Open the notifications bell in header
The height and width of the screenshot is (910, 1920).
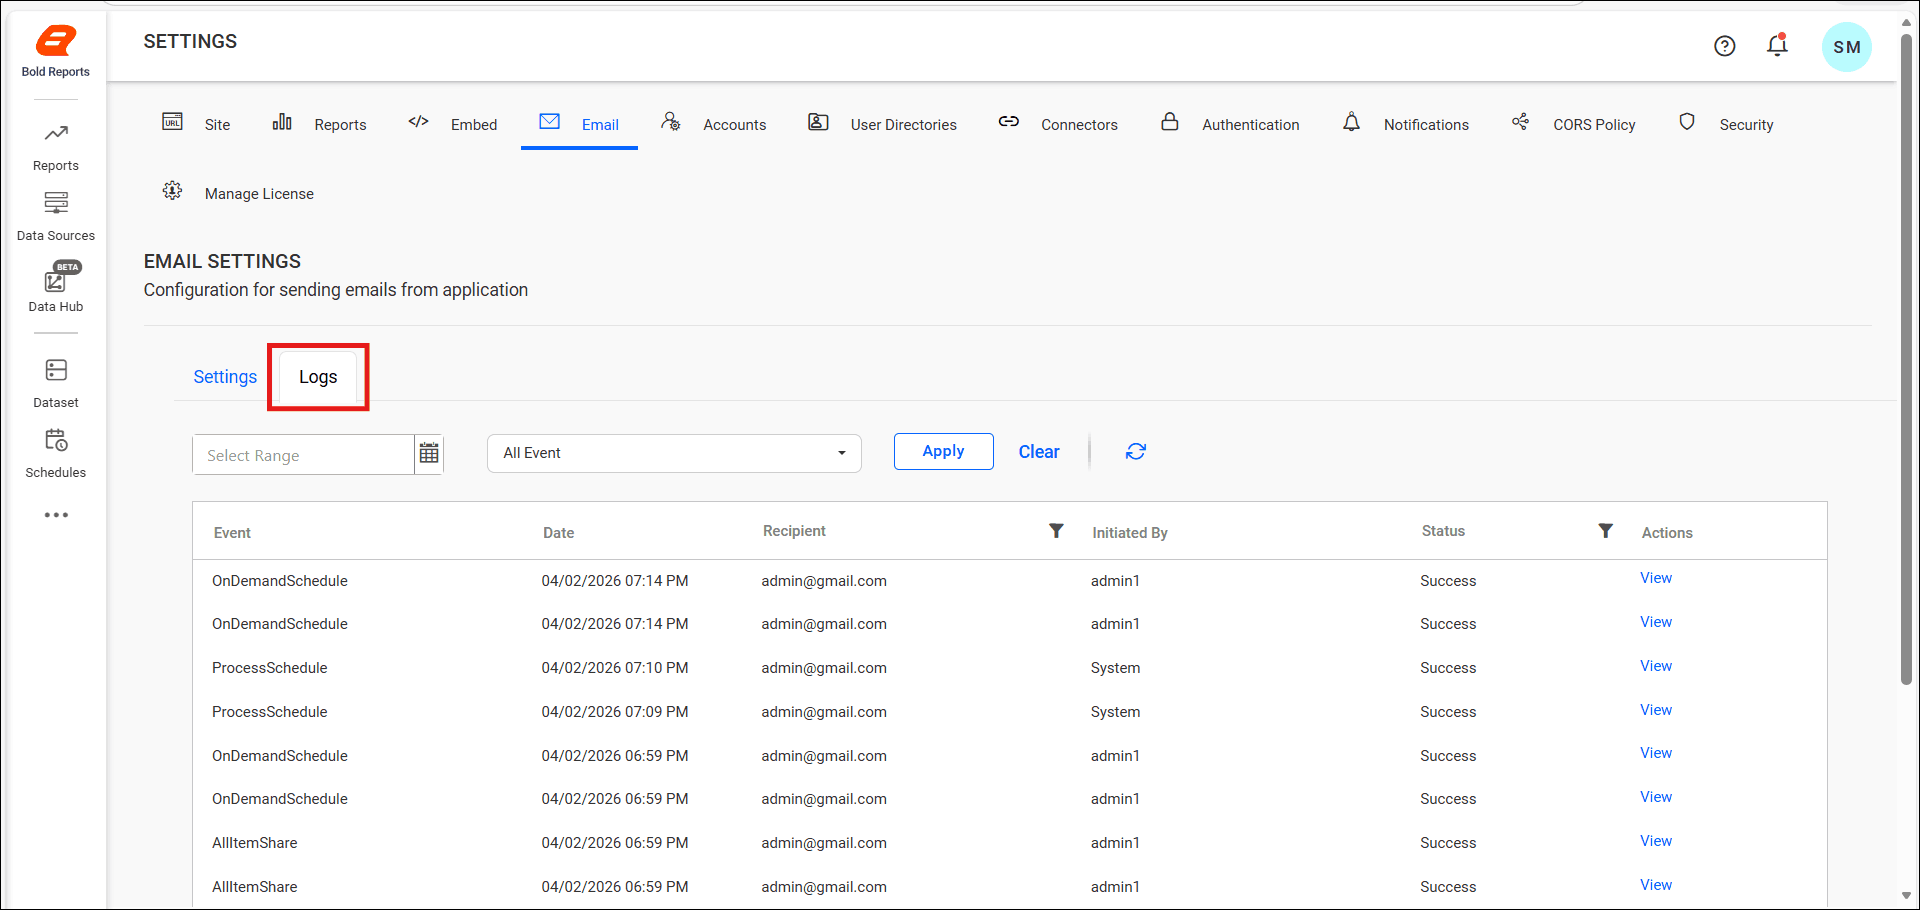(1777, 45)
